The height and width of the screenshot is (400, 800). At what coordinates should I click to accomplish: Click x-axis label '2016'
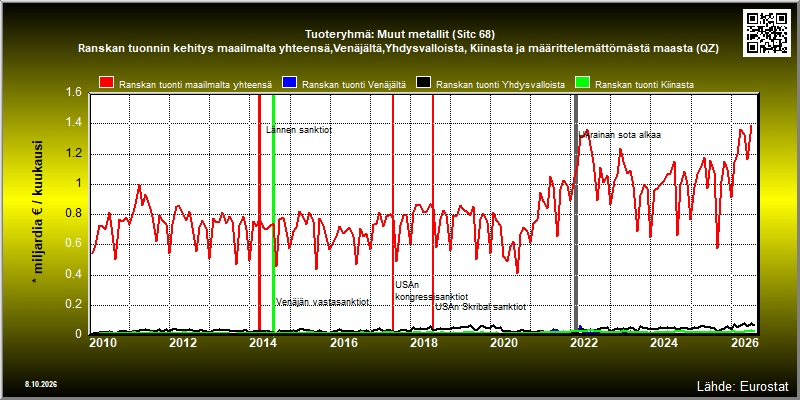pos(343,342)
